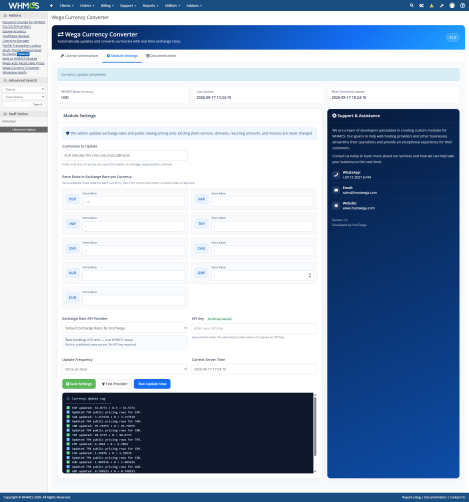
Task: Click the plus icon in top navbar
Action: tap(51, 6)
